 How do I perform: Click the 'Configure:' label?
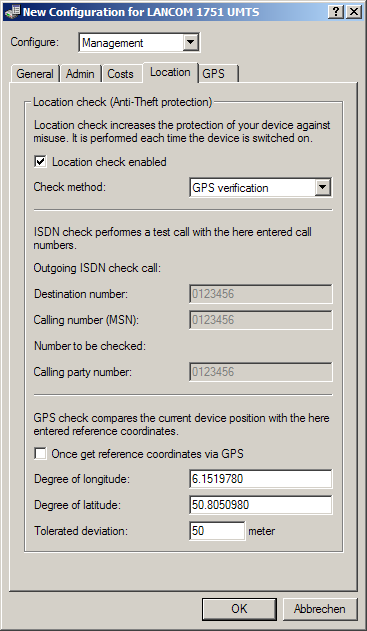(x=35, y=42)
